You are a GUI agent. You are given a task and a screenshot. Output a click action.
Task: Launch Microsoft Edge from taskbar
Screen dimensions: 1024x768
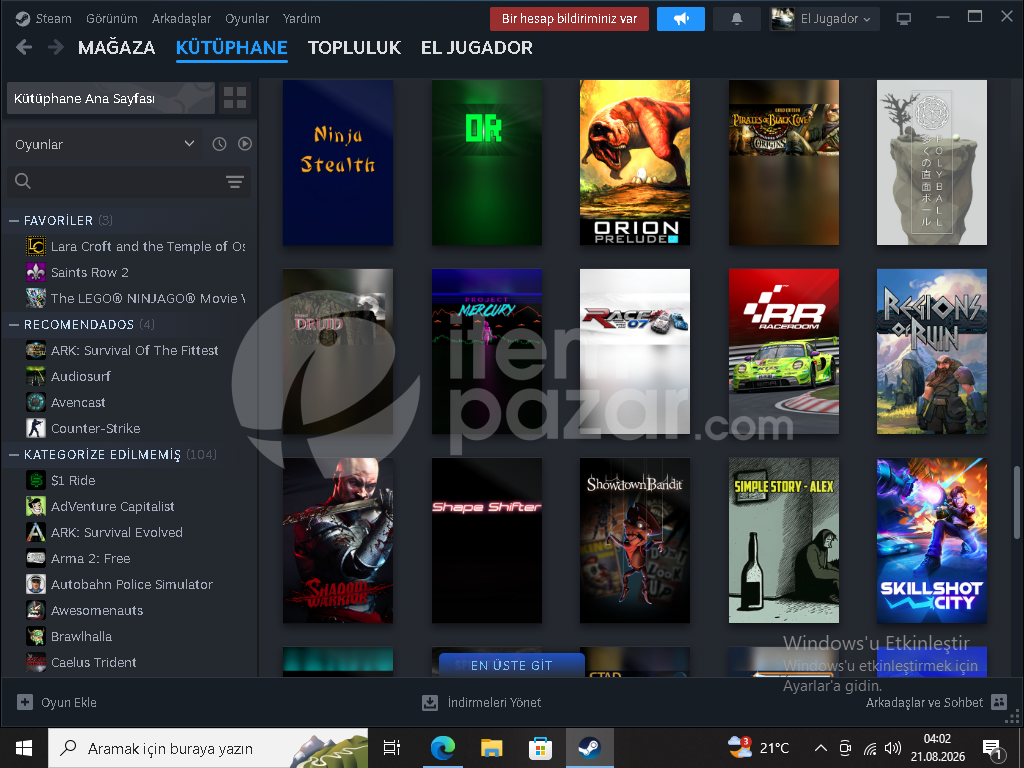pyautogui.click(x=443, y=748)
